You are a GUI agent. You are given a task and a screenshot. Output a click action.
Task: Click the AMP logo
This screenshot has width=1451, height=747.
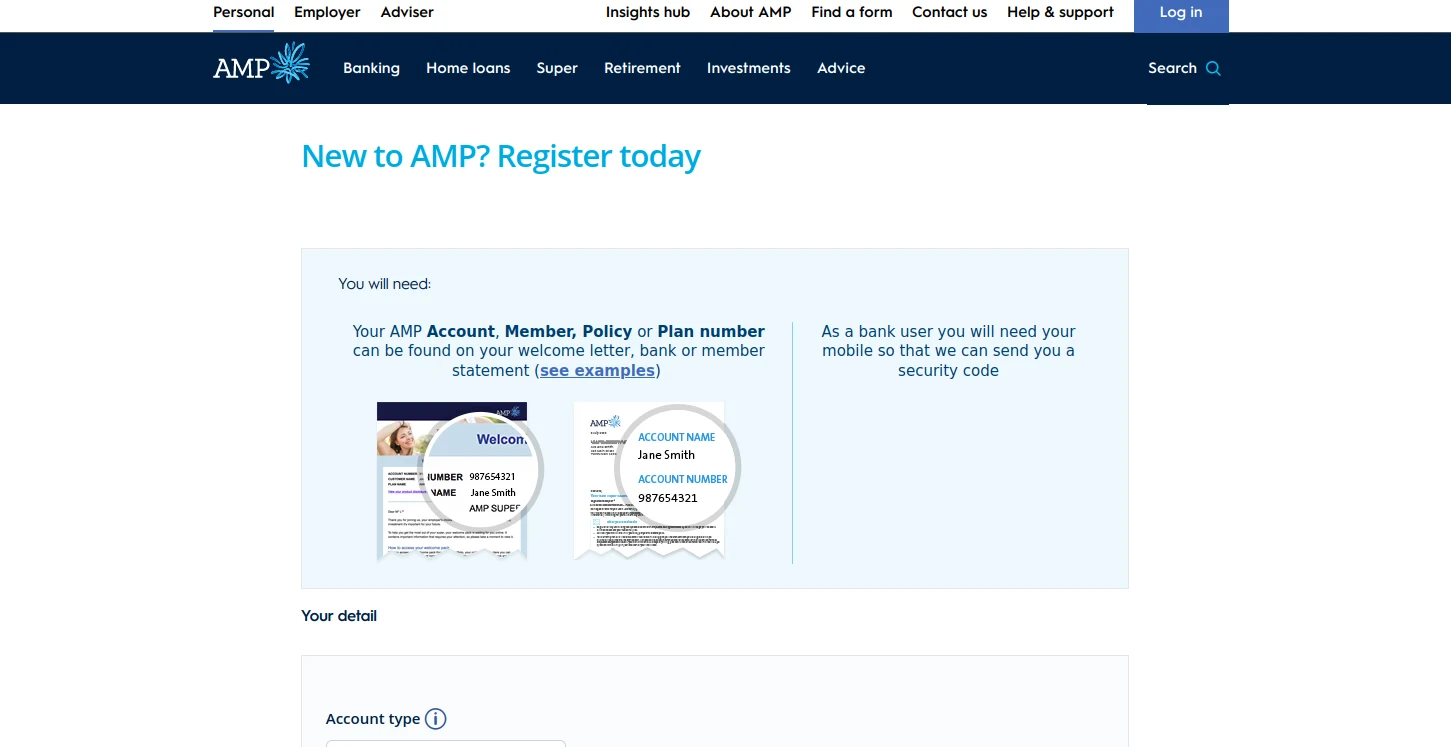(x=261, y=63)
